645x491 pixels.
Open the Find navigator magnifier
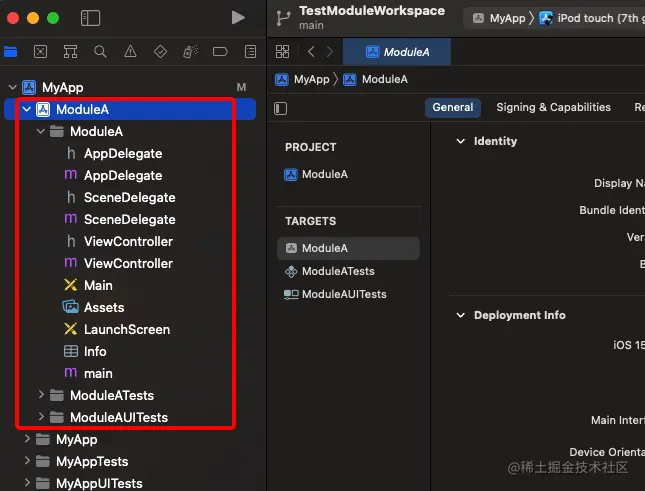click(x=100, y=52)
